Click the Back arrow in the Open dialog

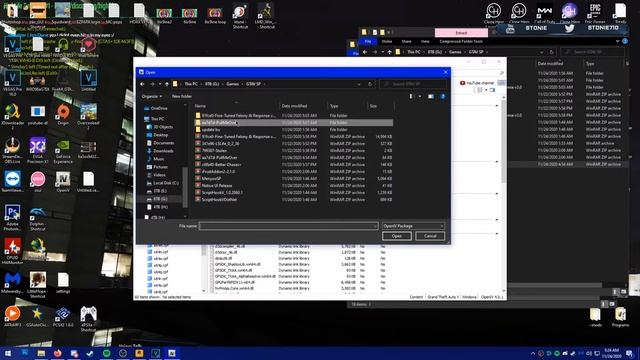coord(142,84)
